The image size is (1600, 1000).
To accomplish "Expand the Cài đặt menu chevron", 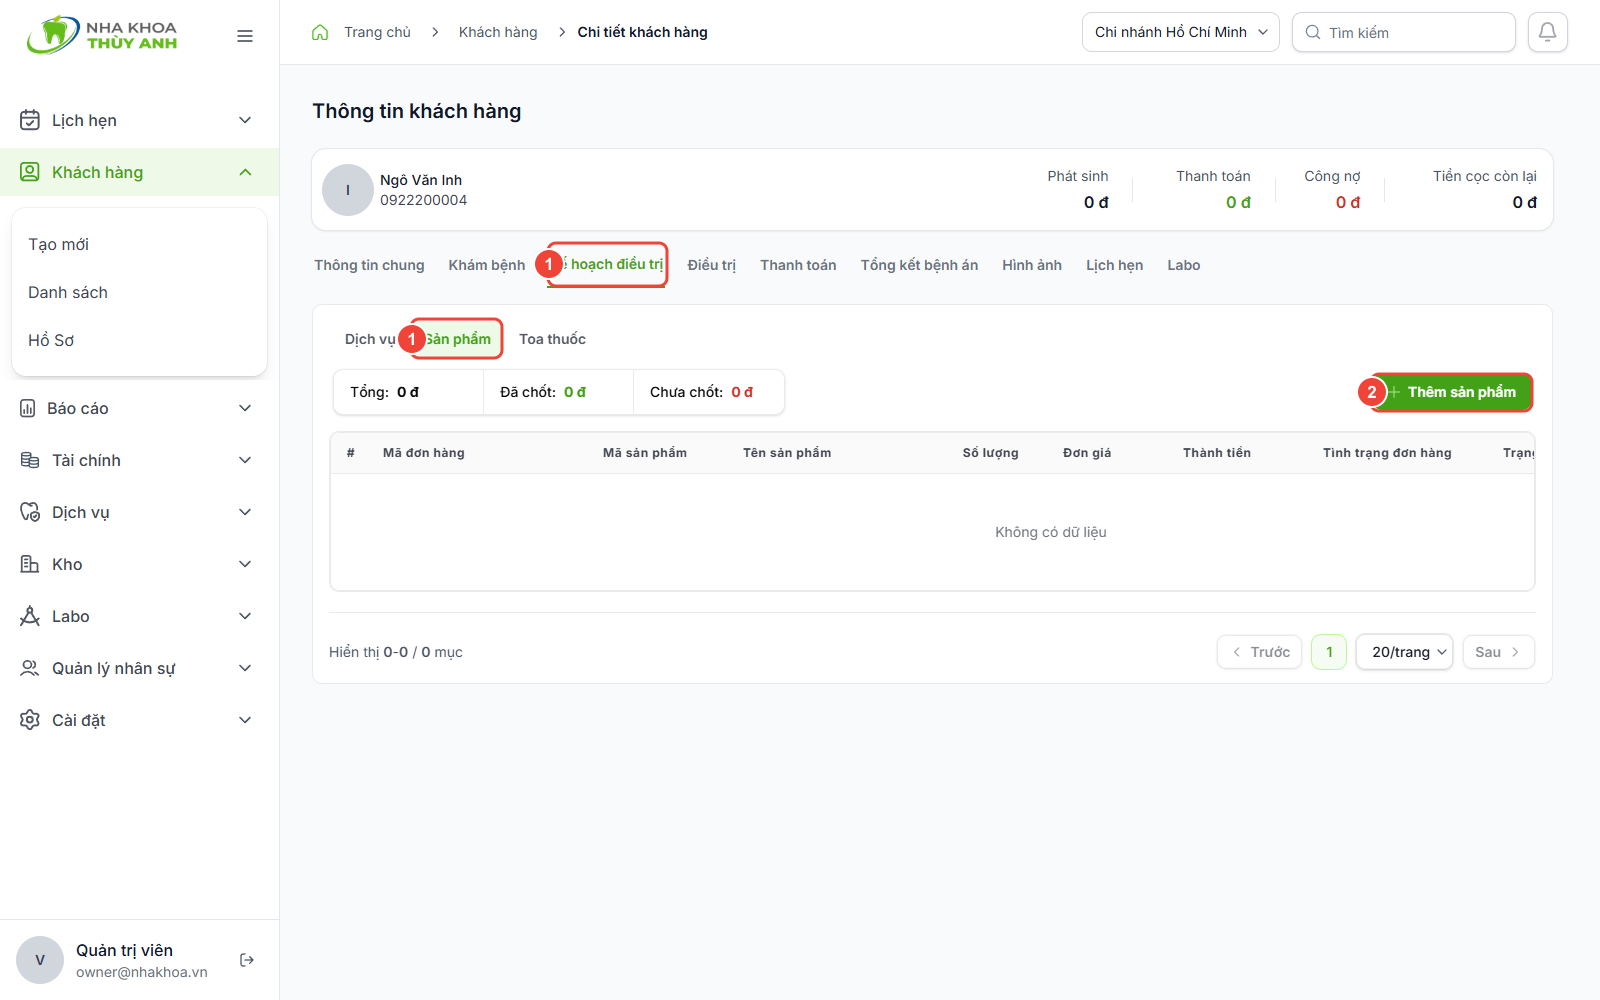I will pos(245,720).
